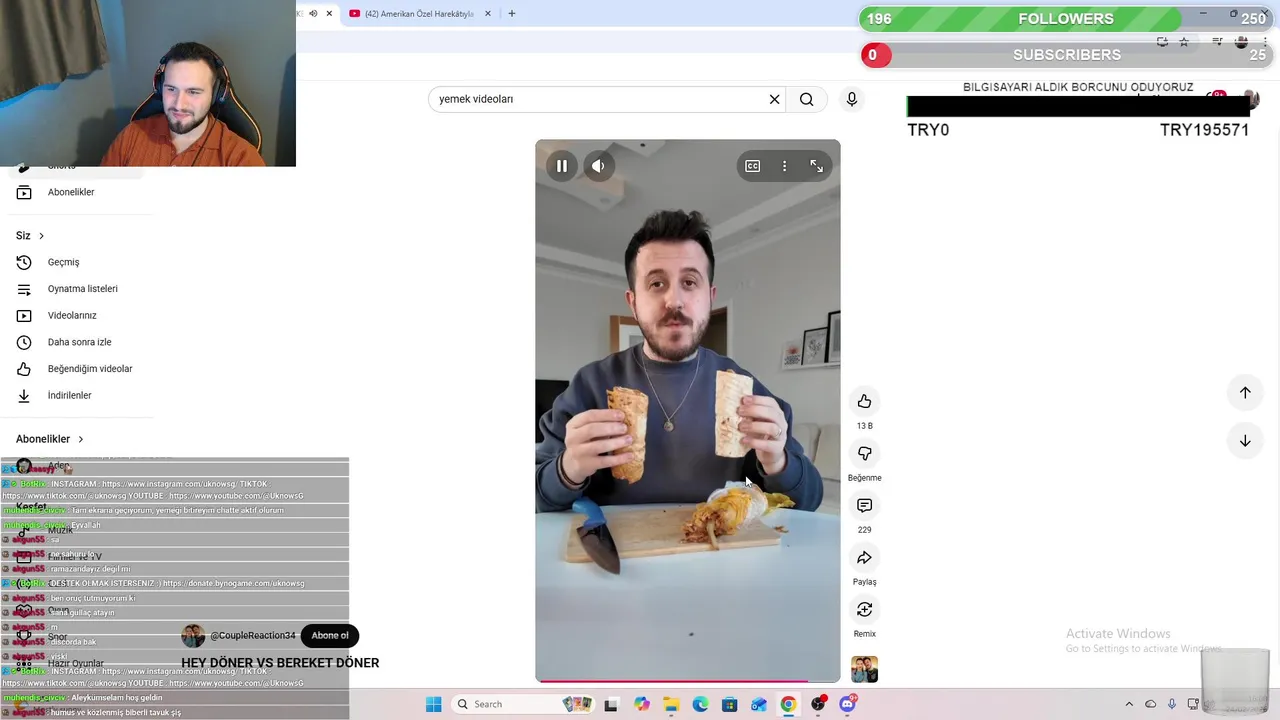Expand the 'Siz' section chevron
This screenshot has height=720, width=1280.
pos(41,236)
